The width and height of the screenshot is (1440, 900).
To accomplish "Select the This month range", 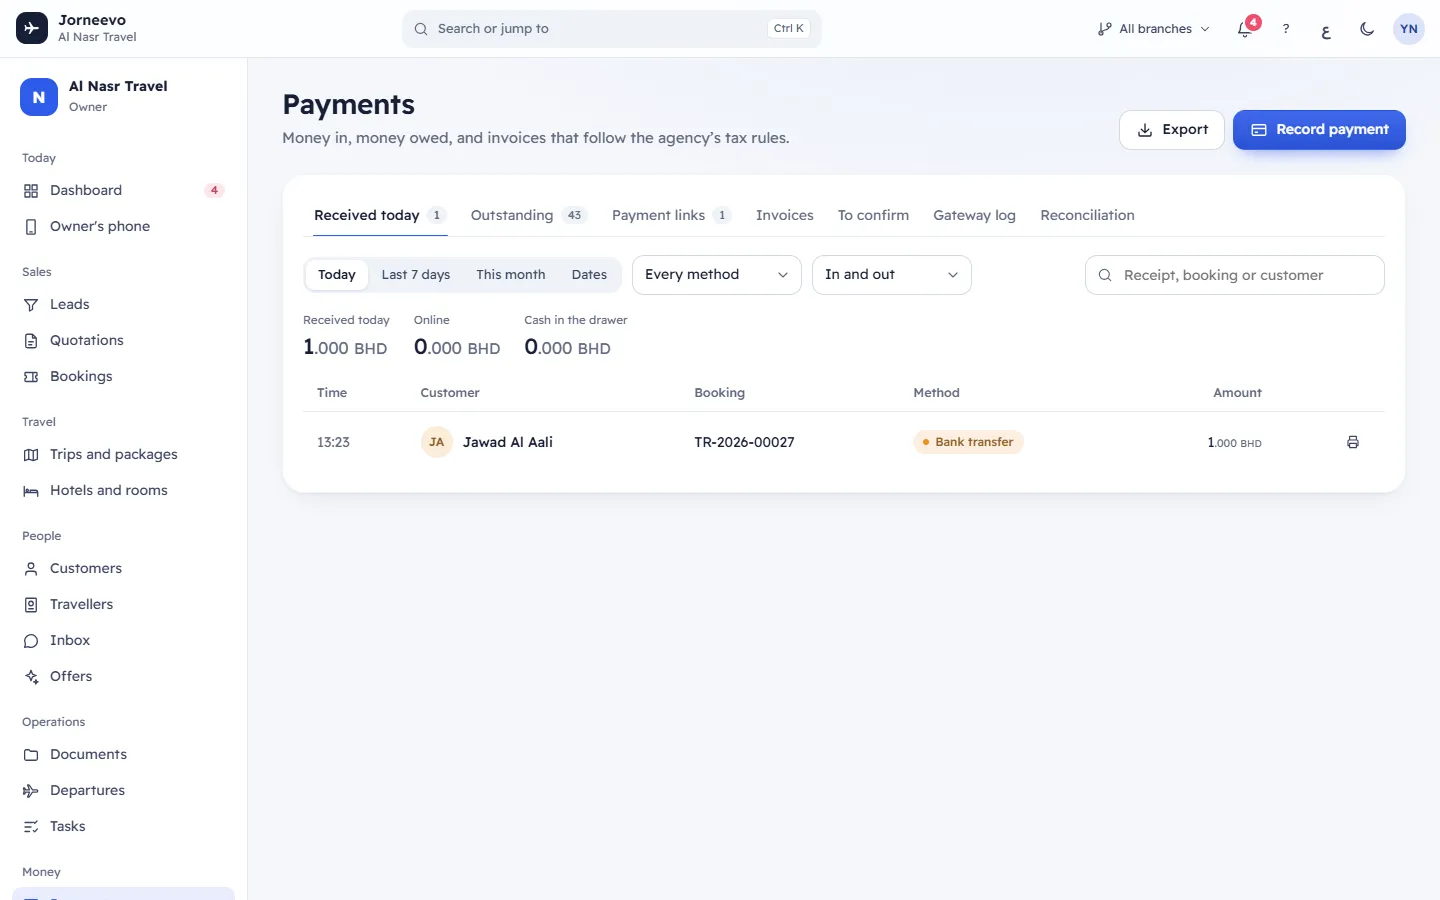I will (x=511, y=275).
